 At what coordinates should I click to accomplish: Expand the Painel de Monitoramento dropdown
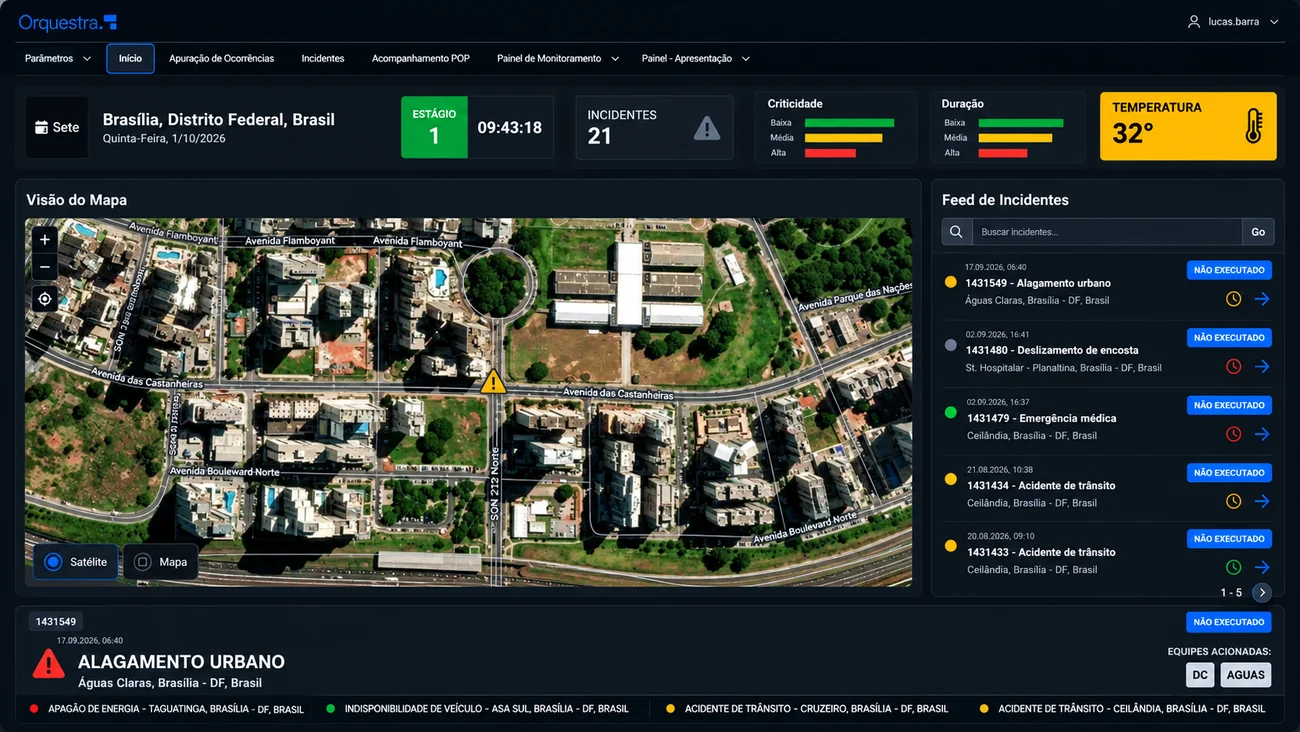pyautogui.click(x=558, y=59)
